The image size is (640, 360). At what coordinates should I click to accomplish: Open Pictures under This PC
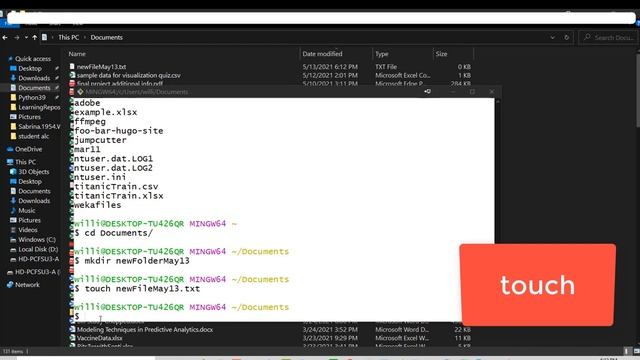coord(29,220)
